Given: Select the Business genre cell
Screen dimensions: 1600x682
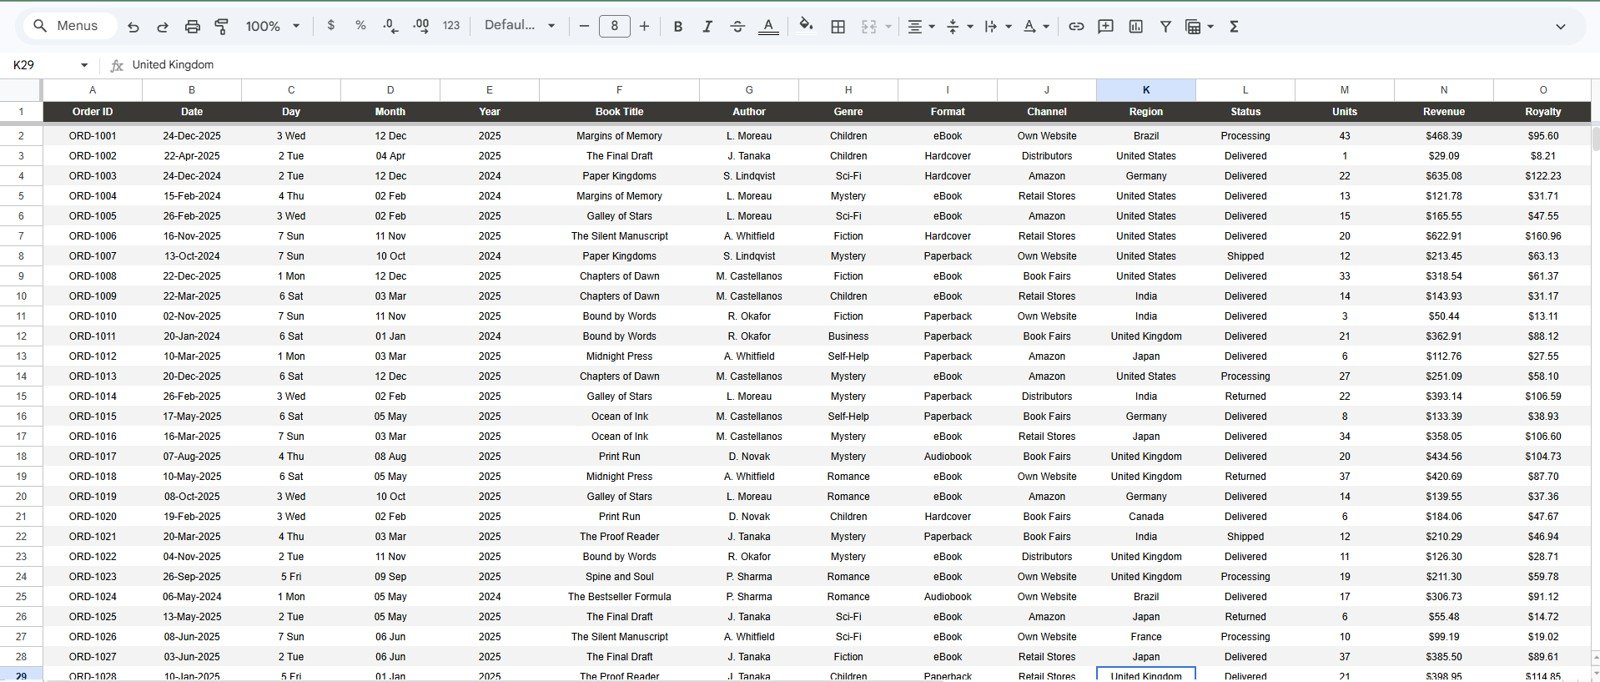Looking at the screenshot, I should (848, 336).
